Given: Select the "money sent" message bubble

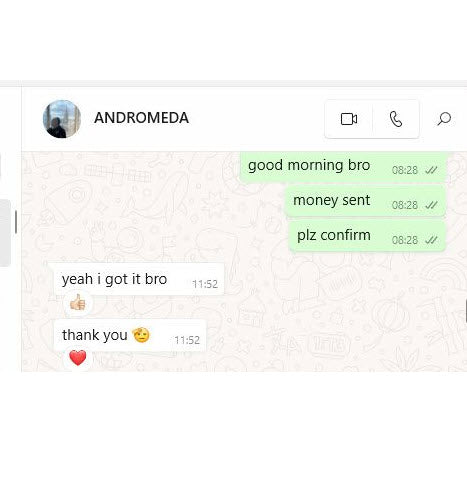Looking at the screenshot, I should (365, 201).
